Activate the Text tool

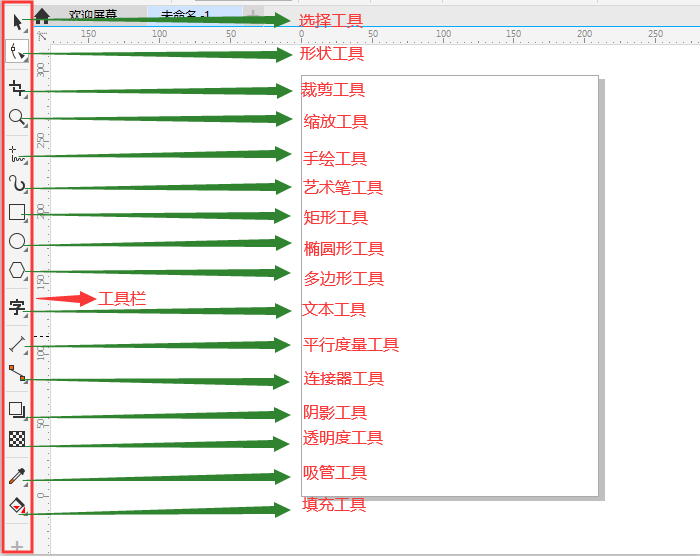tap(17, 307)
